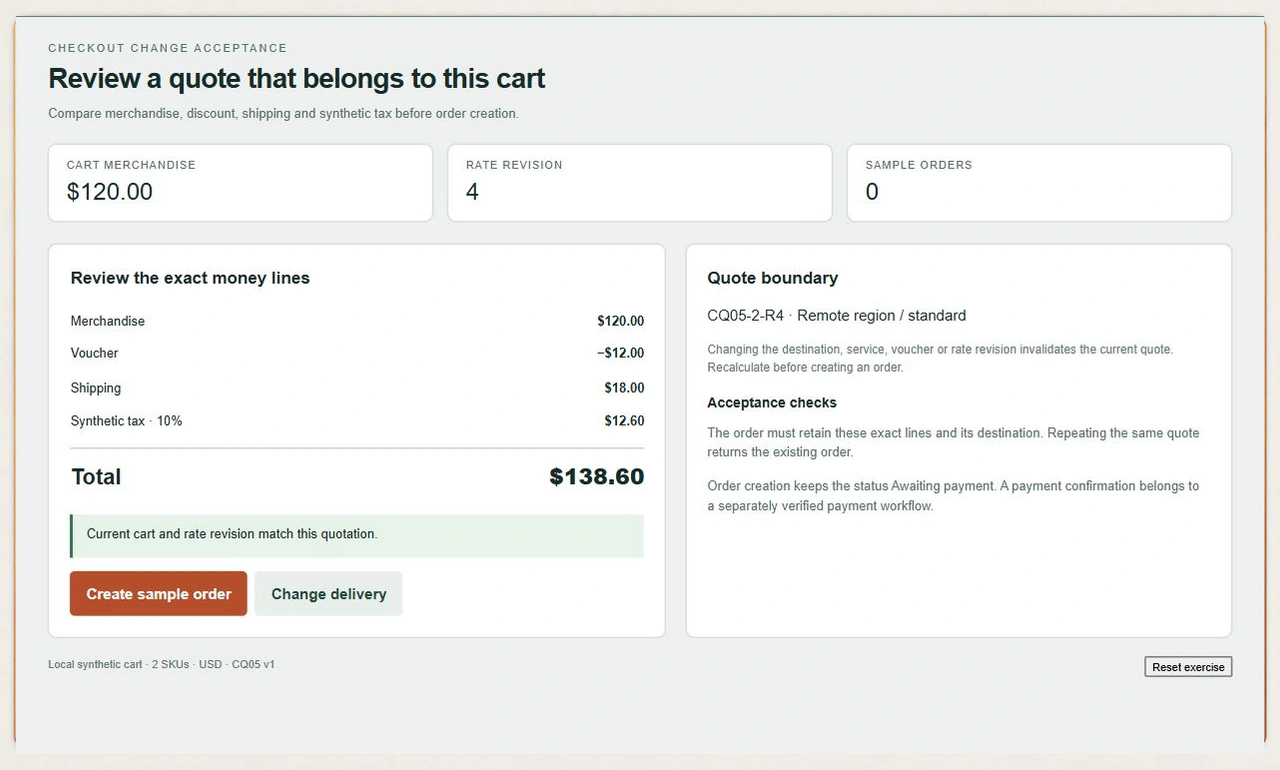1280x770 pixels.
Task: Click the Merchandise line label
Action: click(107, 321)
